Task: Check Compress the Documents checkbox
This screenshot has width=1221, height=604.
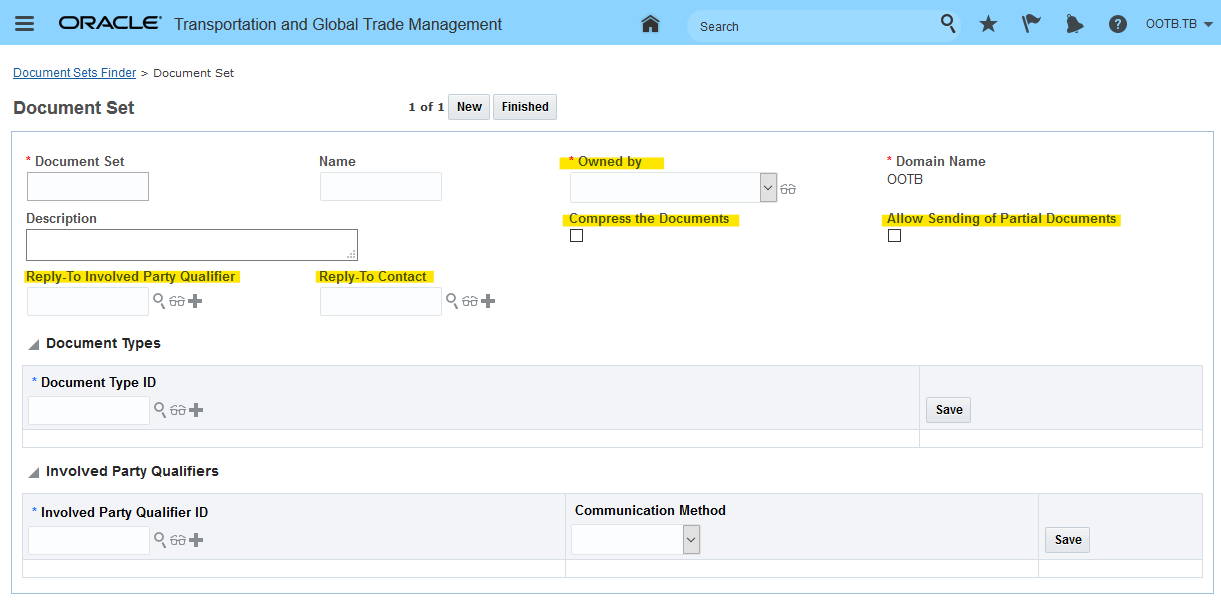Action: (576, 236)
